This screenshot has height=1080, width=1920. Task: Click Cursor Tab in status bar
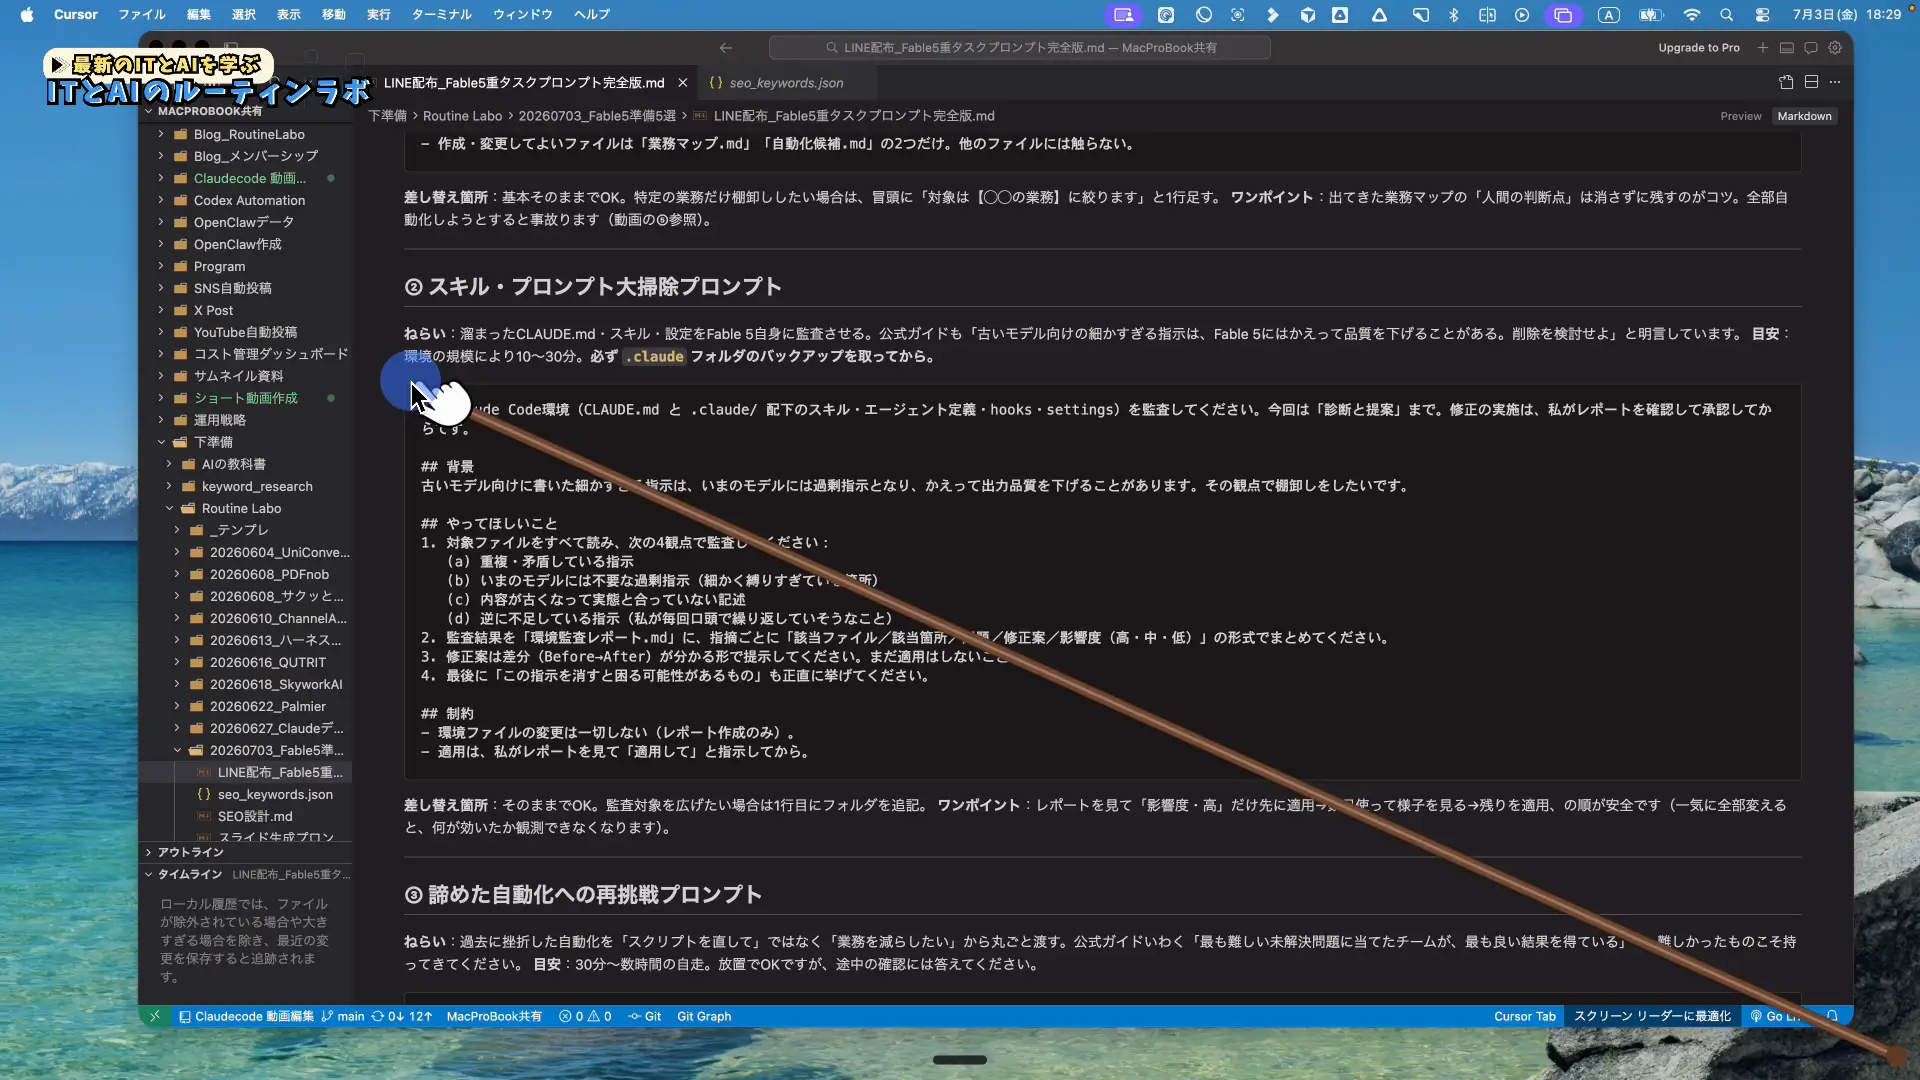click(1525, 1016)
